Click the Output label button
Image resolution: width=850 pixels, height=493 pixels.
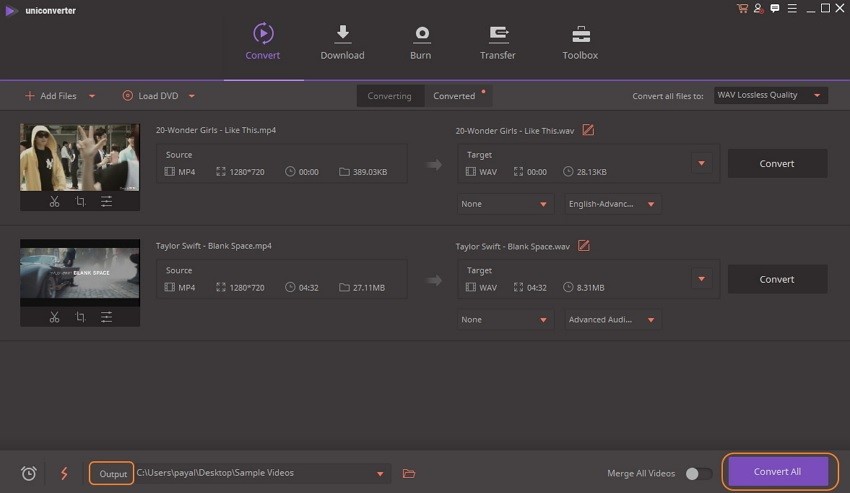coord(112,473)
